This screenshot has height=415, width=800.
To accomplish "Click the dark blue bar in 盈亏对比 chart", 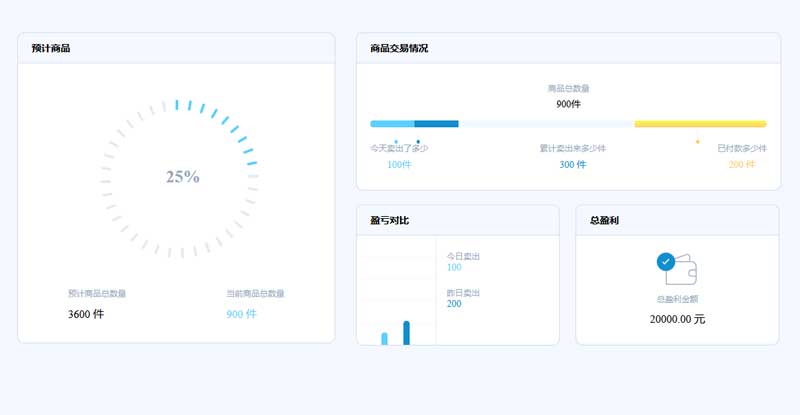I will coord(406,333).
